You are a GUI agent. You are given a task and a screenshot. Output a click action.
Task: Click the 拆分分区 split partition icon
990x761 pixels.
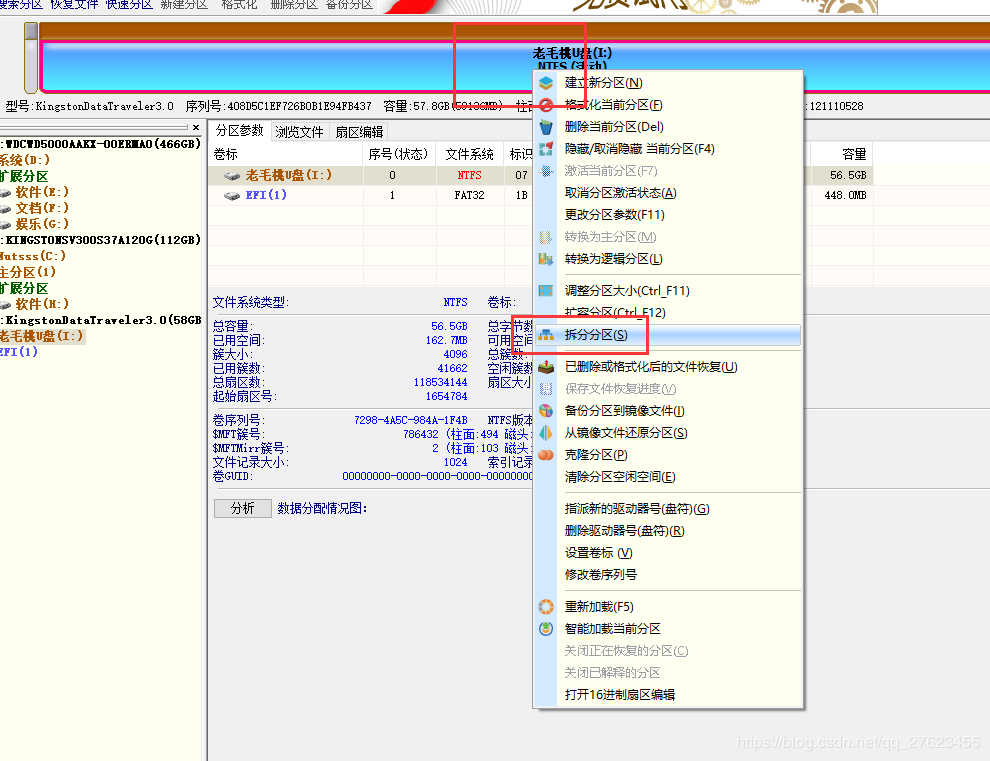(546, 334)
